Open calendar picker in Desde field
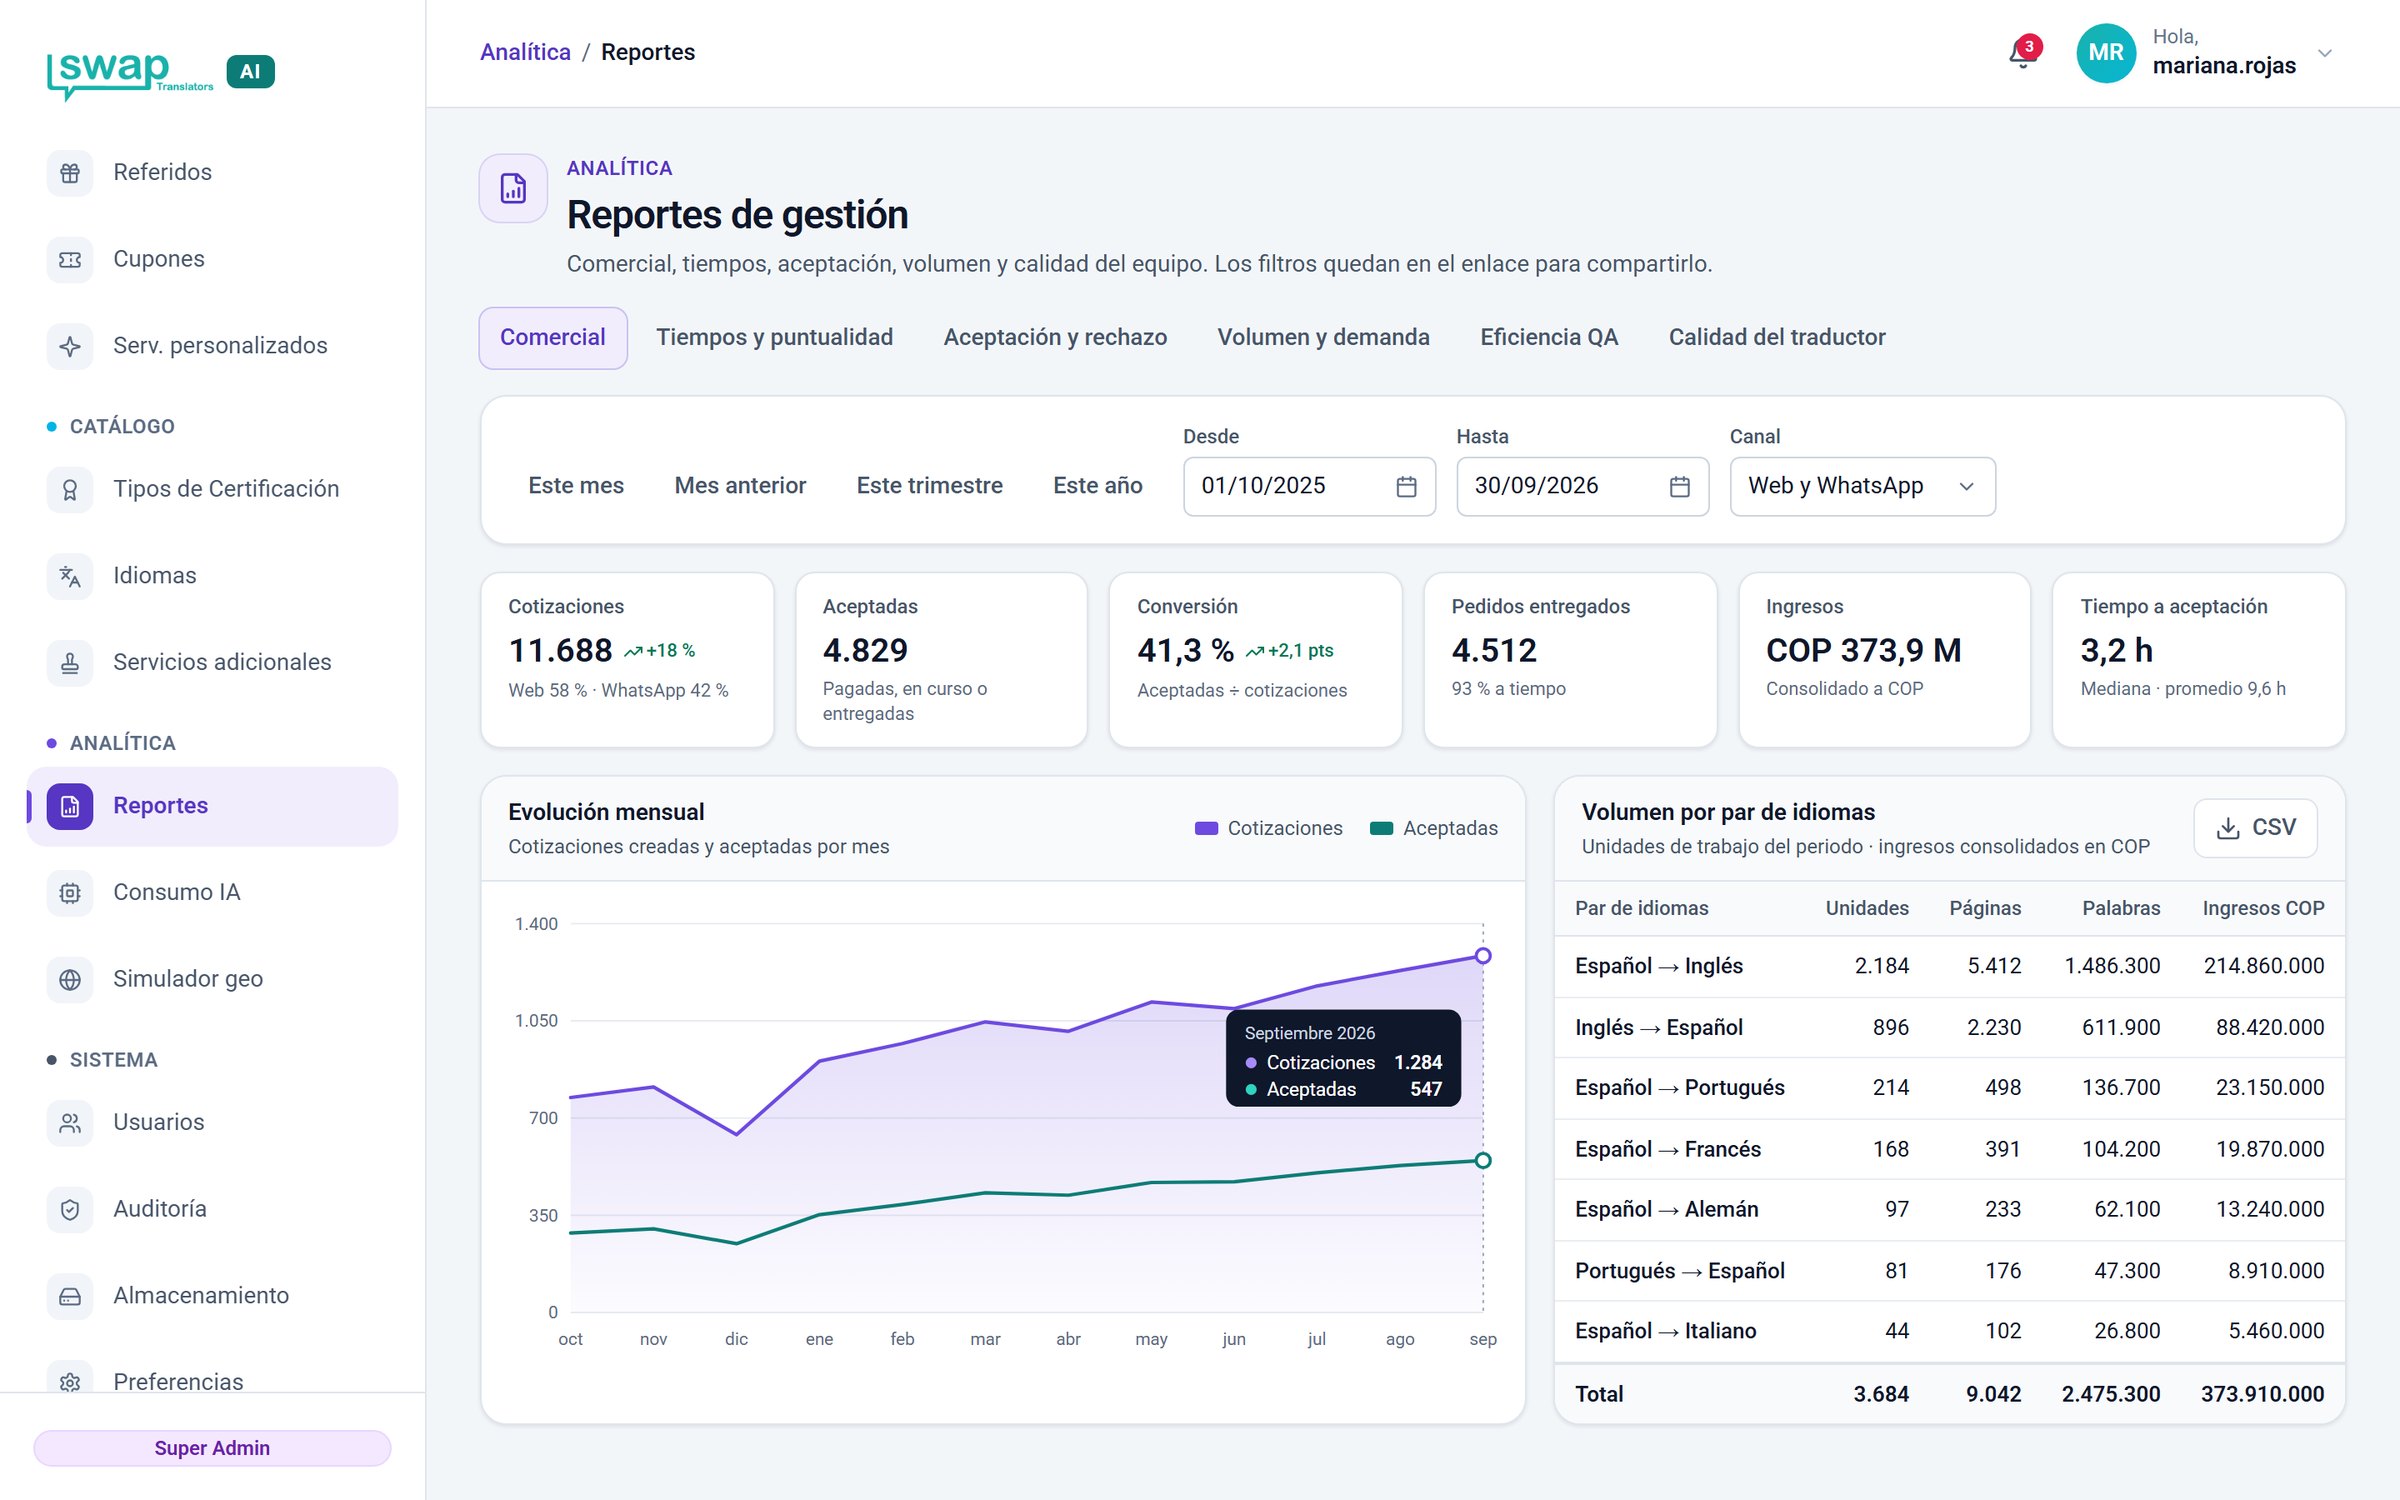The width and height of the screenshot is (2400, 1500). (x=1406, y=486)
